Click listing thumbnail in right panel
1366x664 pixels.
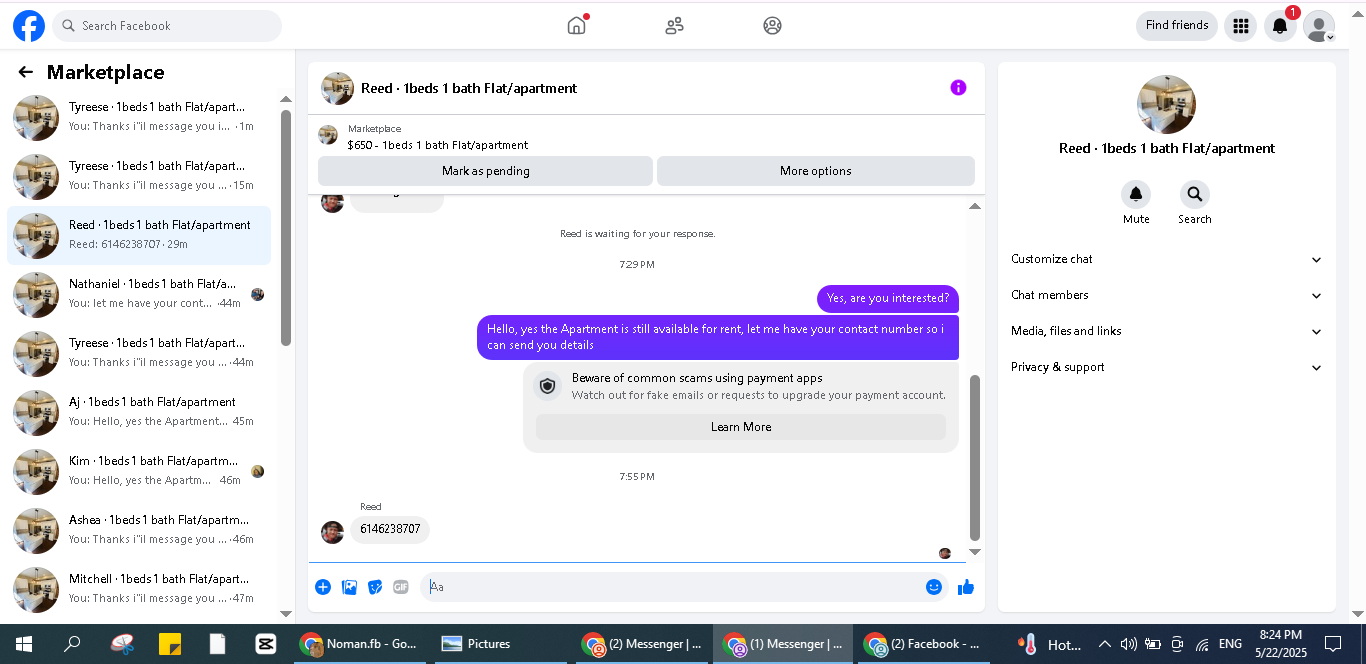(x=1166, y=104)
